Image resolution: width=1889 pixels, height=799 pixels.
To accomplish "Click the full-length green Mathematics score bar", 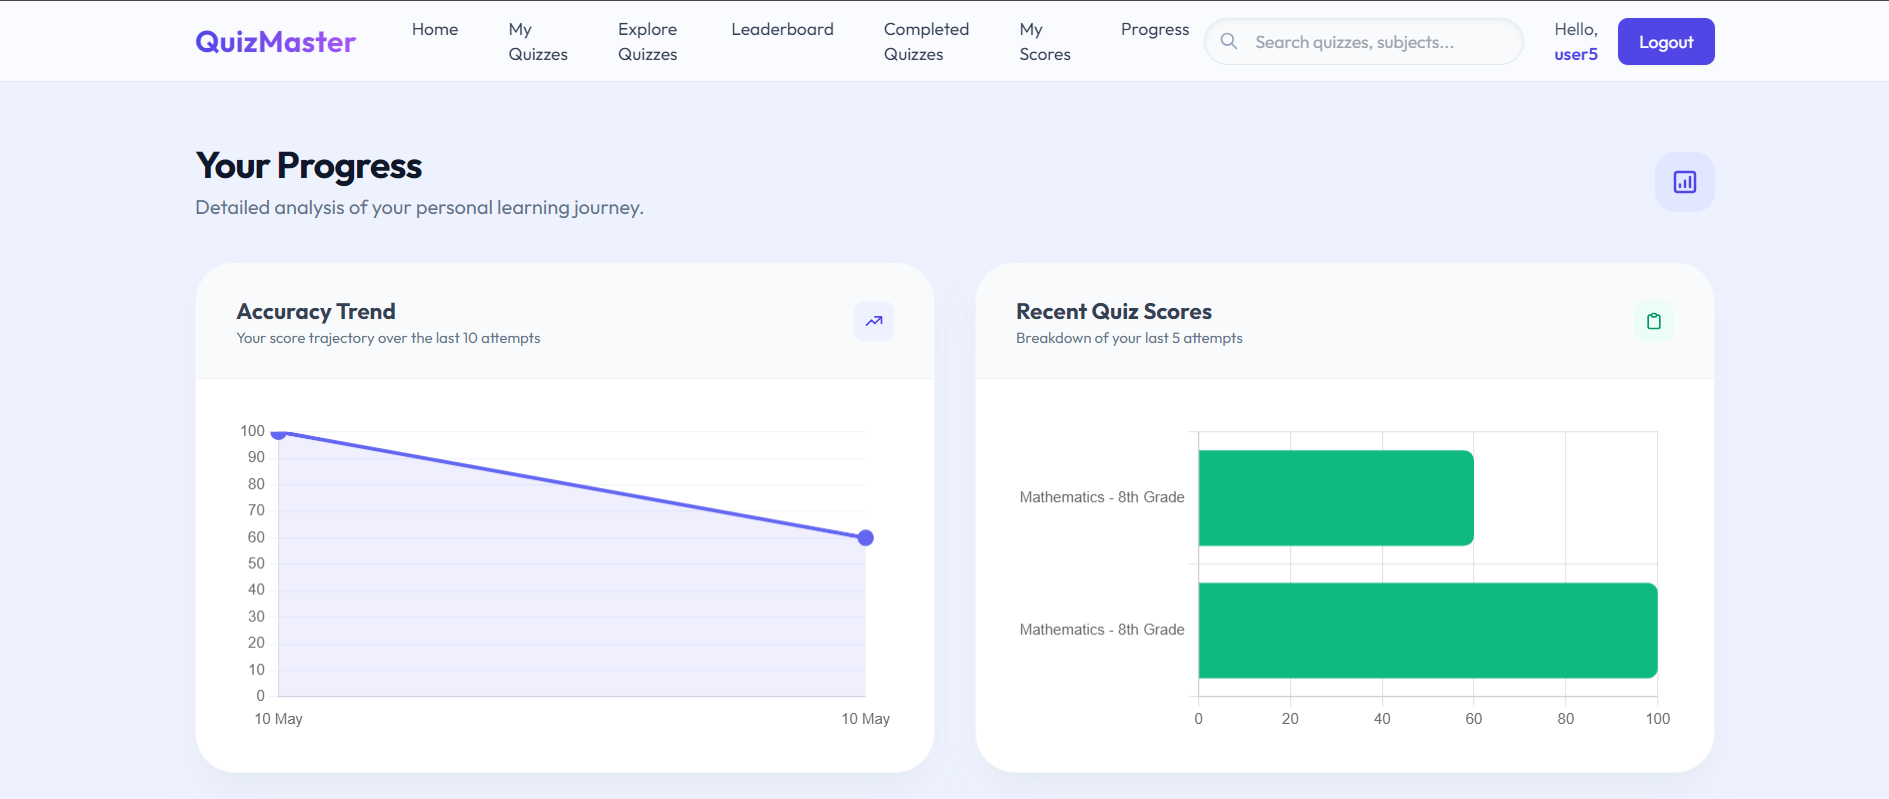I will coord(1428,630).
